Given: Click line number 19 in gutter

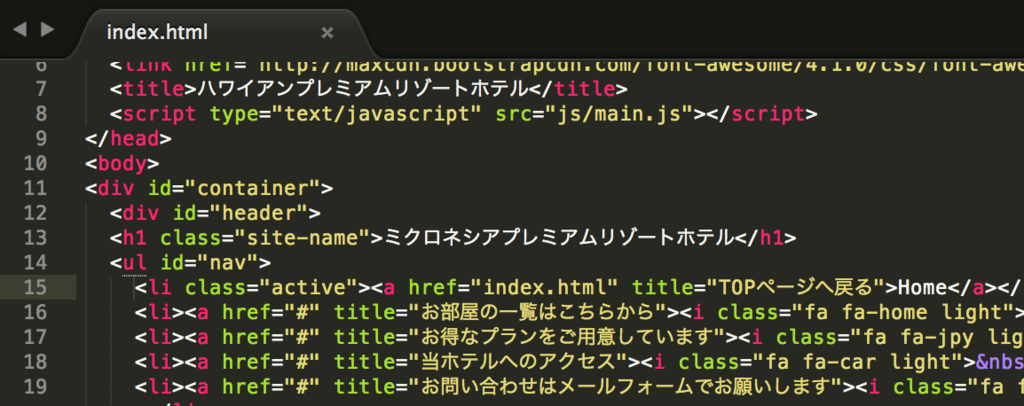Looking at the screenshot, I should point(35,386).
